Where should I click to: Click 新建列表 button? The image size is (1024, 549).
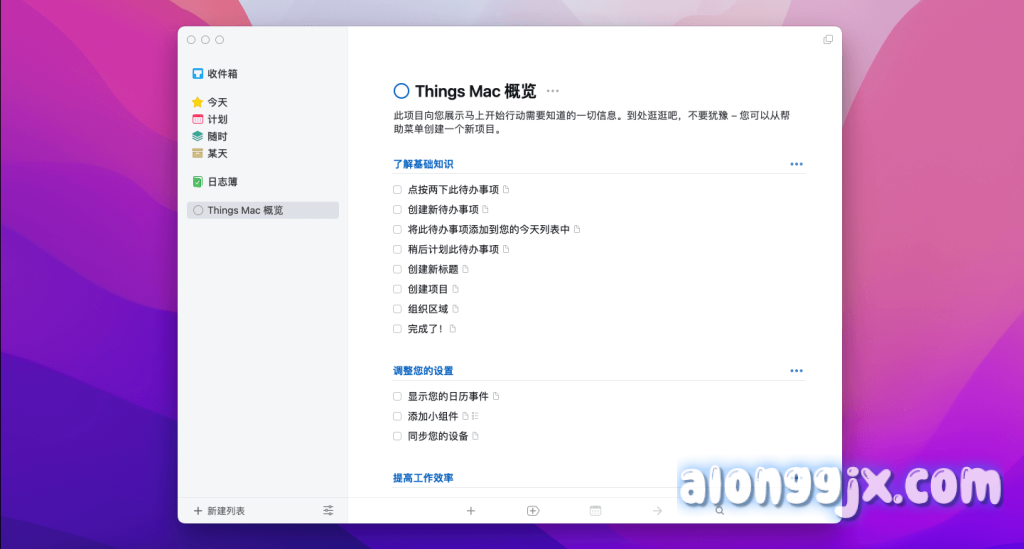pos(219,510)
